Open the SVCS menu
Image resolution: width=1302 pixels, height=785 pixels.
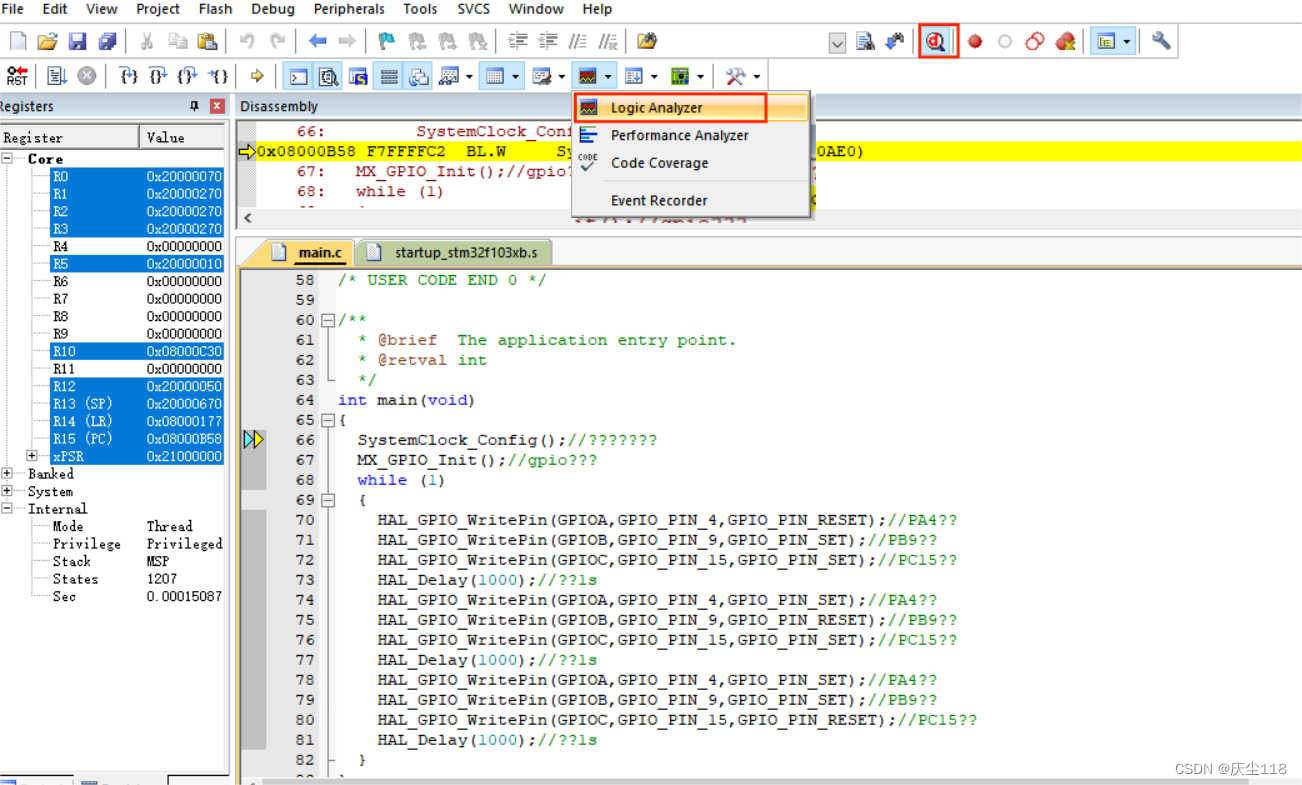click(474, 9)
